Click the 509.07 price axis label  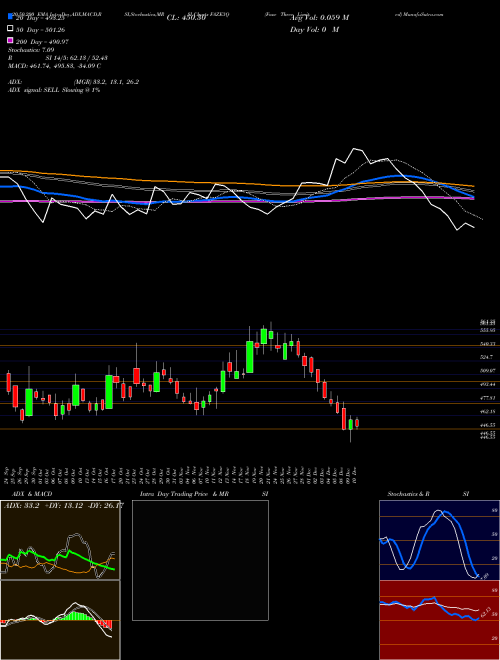[489, 371]
